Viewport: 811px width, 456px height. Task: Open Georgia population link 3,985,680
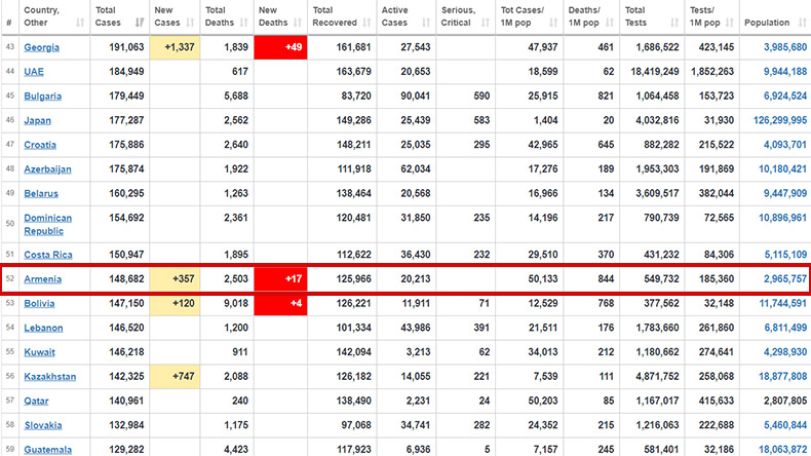pos(785,47)
